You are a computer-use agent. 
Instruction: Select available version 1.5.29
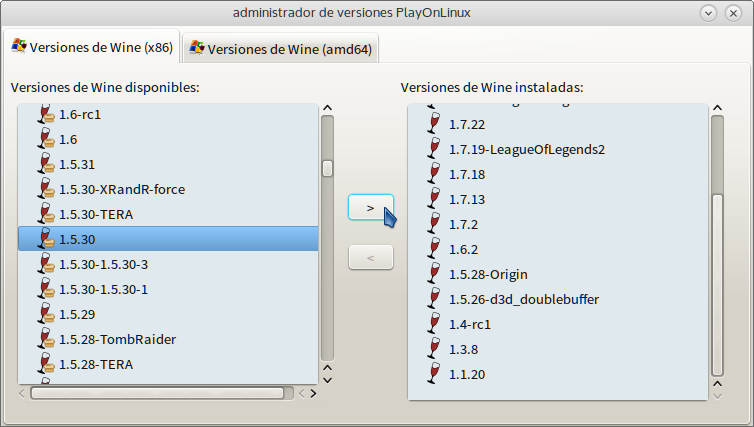point(76,314)
